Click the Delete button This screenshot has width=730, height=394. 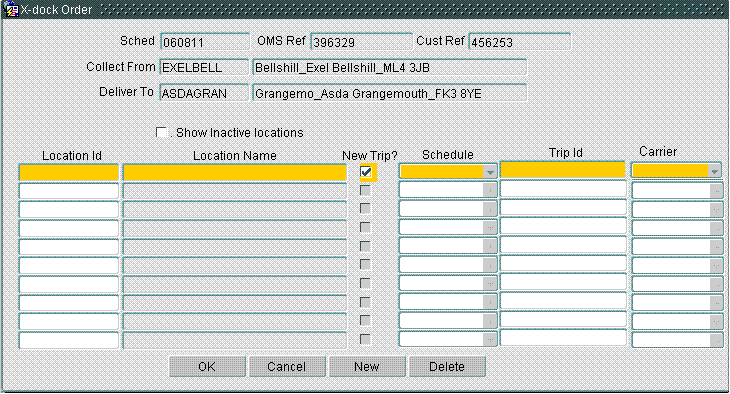(447, 367)
